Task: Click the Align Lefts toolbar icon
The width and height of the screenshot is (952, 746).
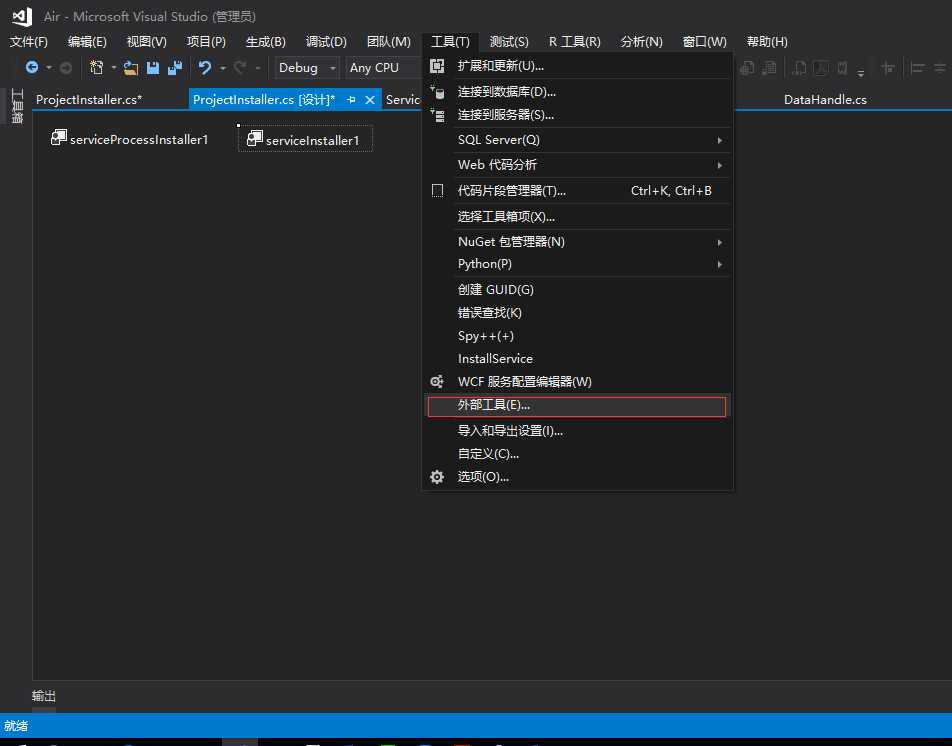Action: 918,68
